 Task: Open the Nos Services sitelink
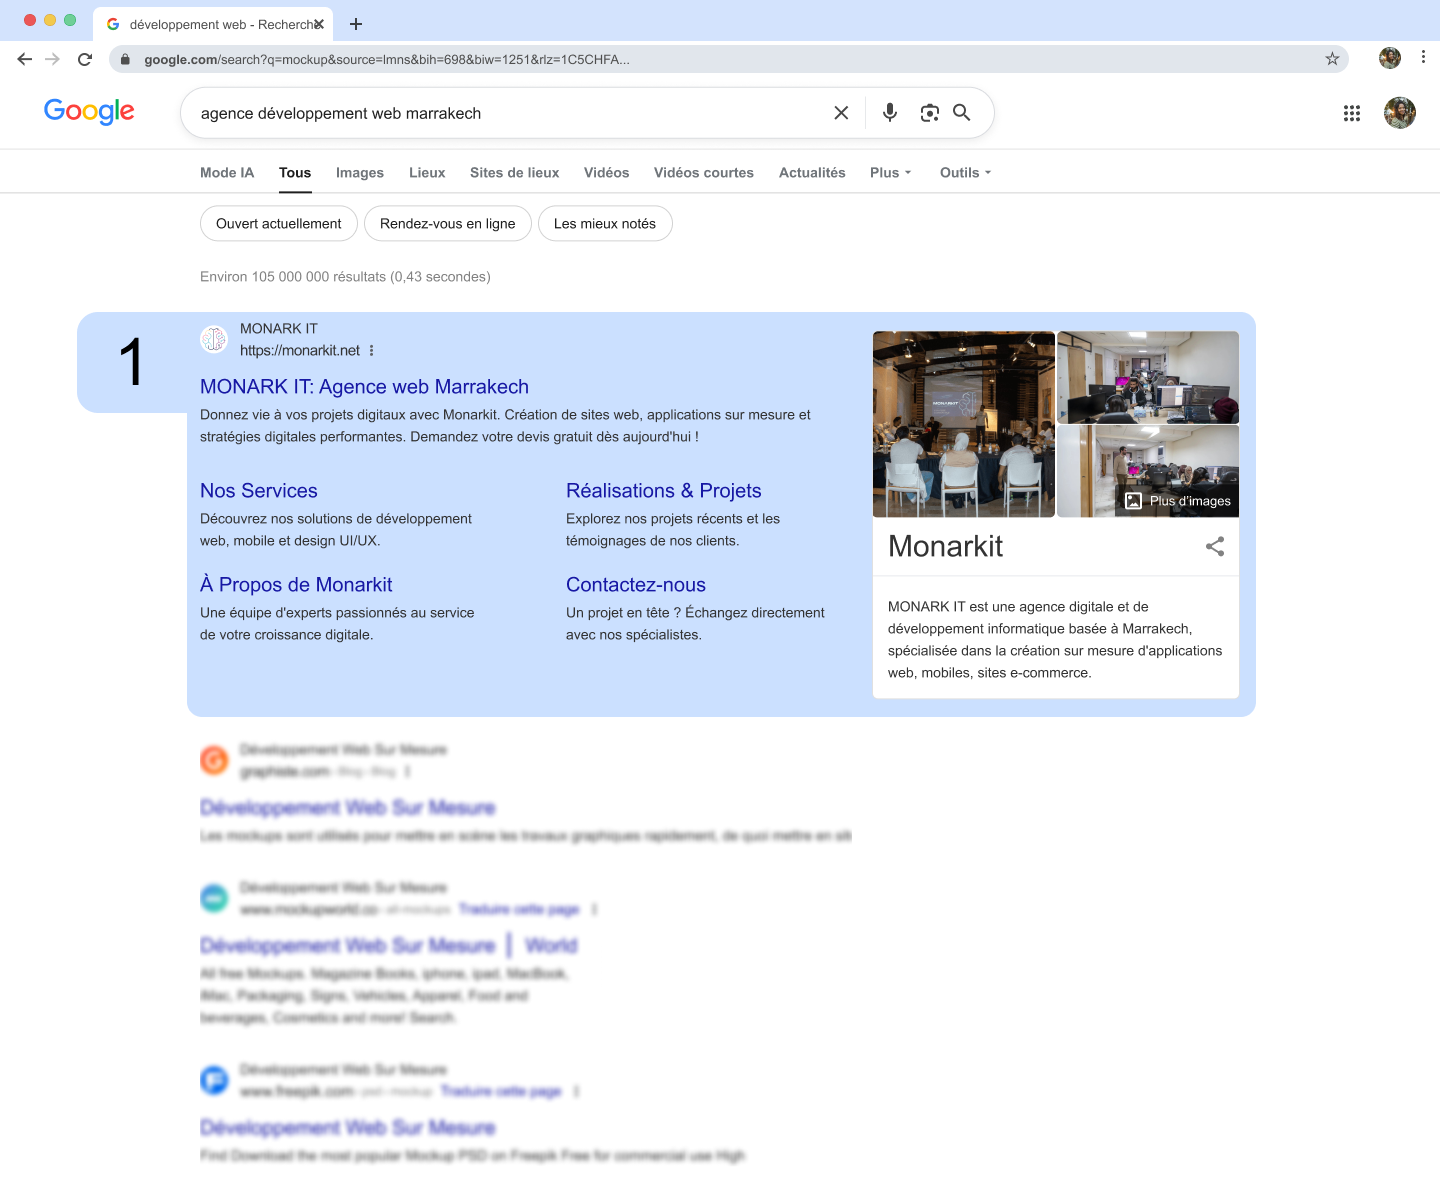tap(259, 491)
